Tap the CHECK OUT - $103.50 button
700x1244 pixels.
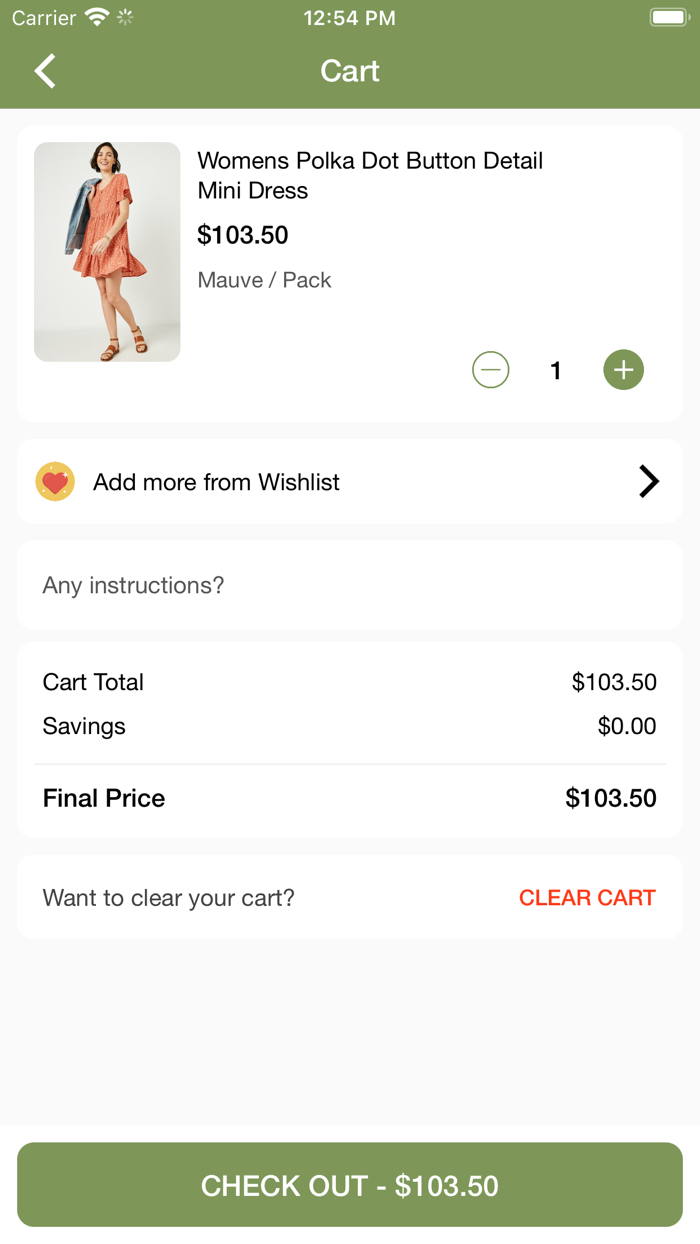click(350, 1185)
